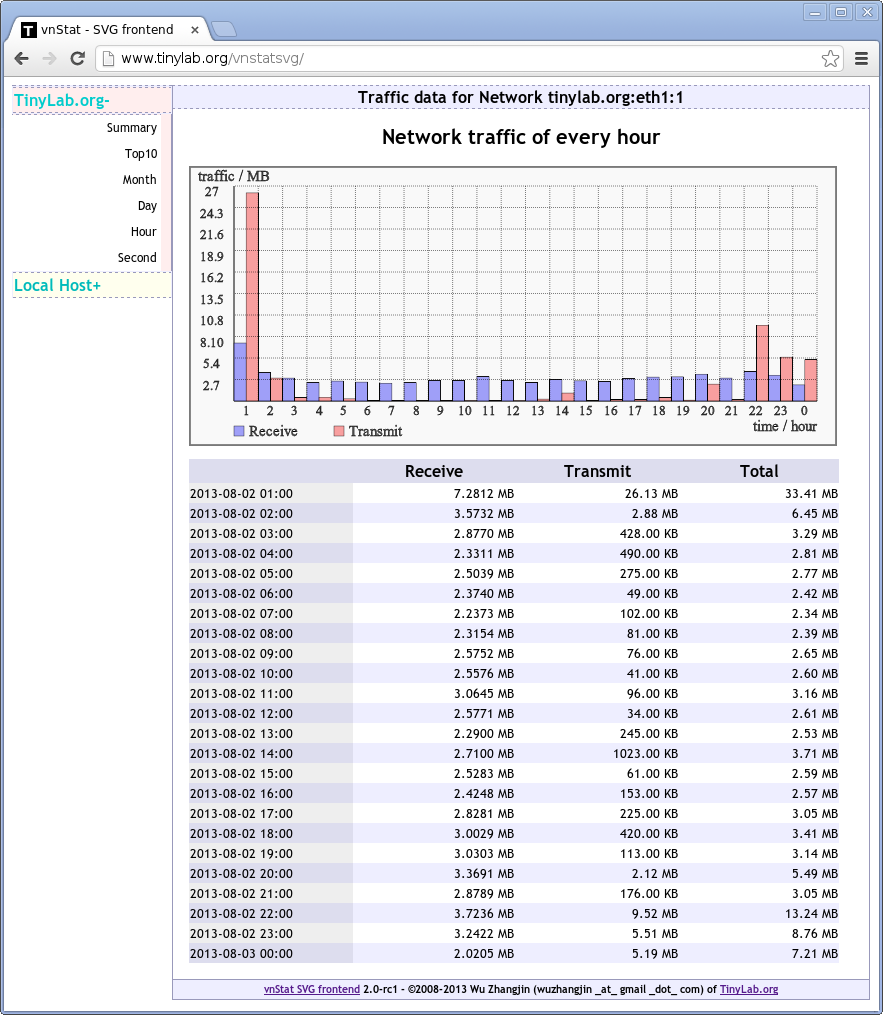Viewport: 883px width, 1015px height.
Task: Click the browser forward arrow button
Action: point(49,59)
